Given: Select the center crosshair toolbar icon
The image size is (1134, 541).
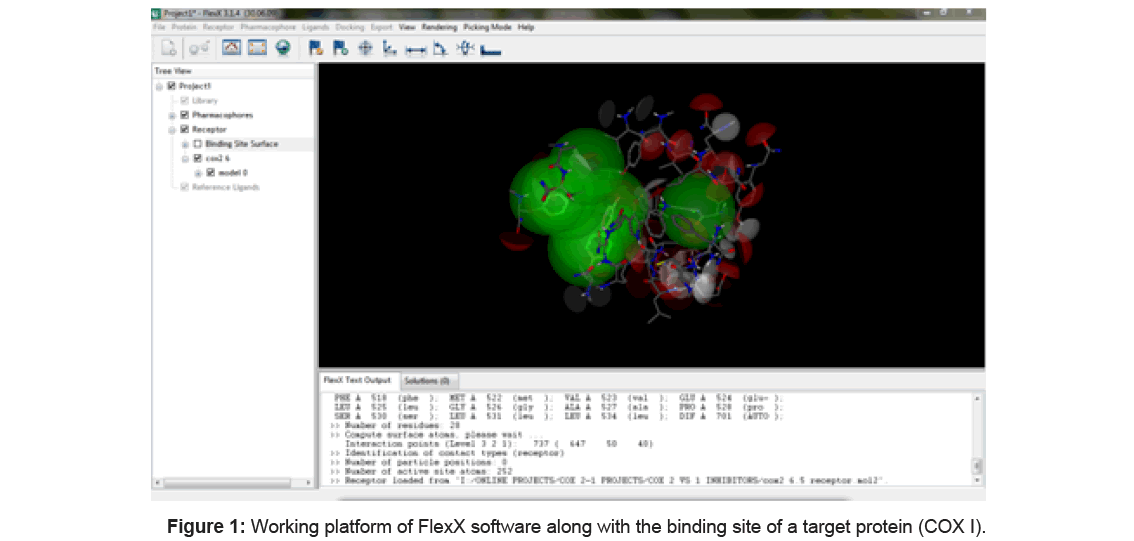Looking at the screenshot, I should [x=365, y=48].
